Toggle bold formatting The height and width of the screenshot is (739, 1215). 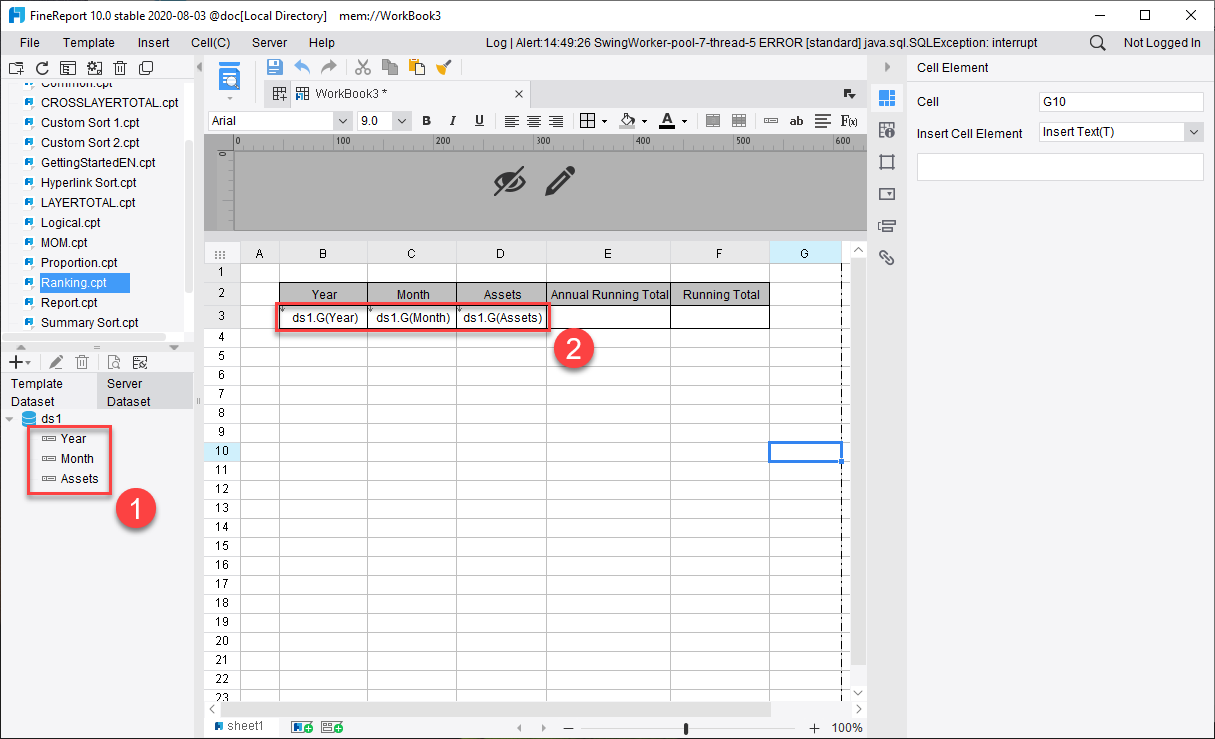(426, 121)
